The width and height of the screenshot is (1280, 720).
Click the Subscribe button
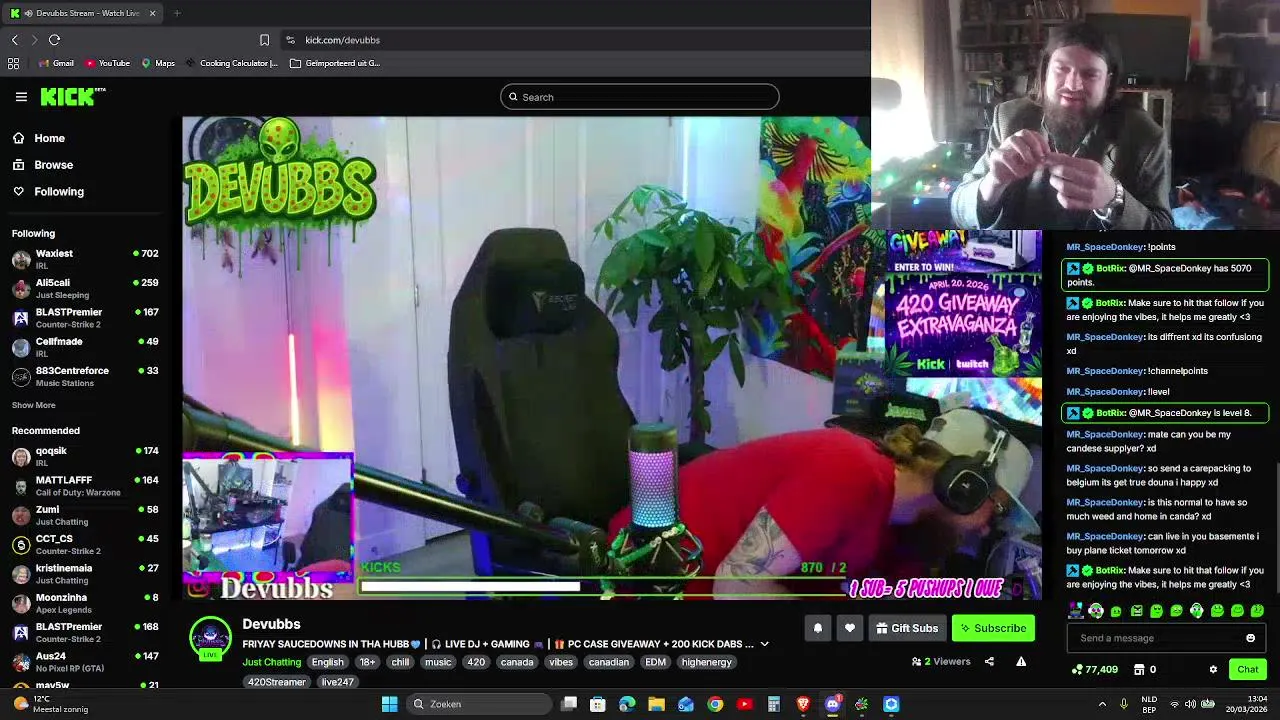[x=993, y=628]
